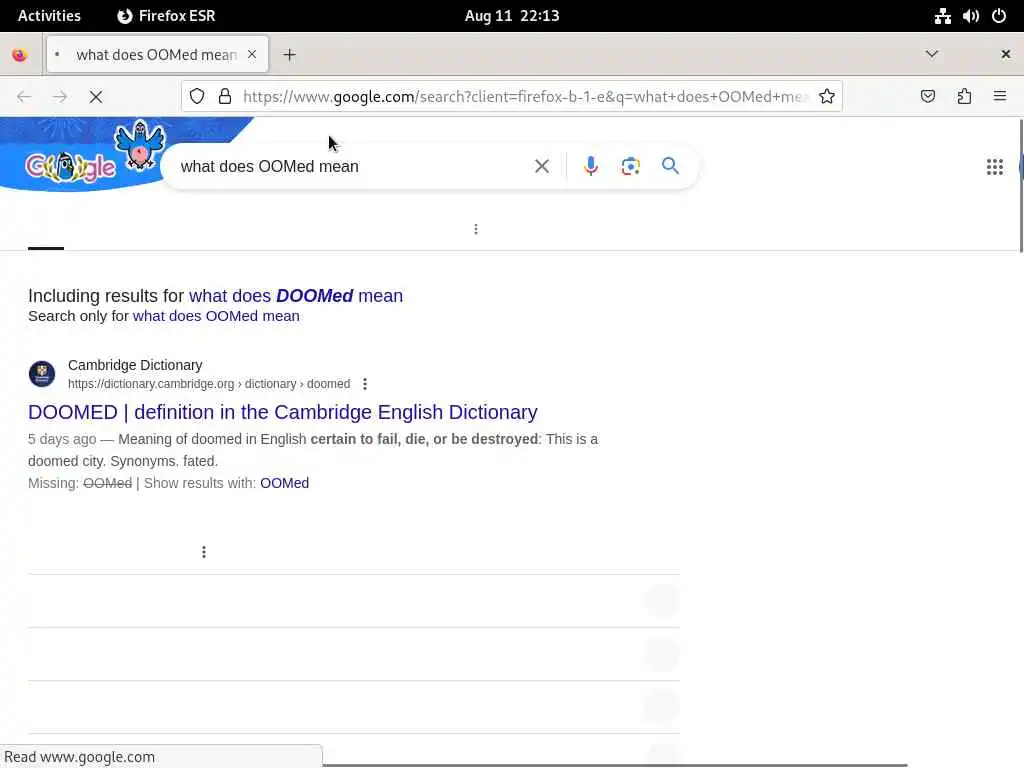Open Google apps grid
1024x768 pixels.
coord(995,167)
